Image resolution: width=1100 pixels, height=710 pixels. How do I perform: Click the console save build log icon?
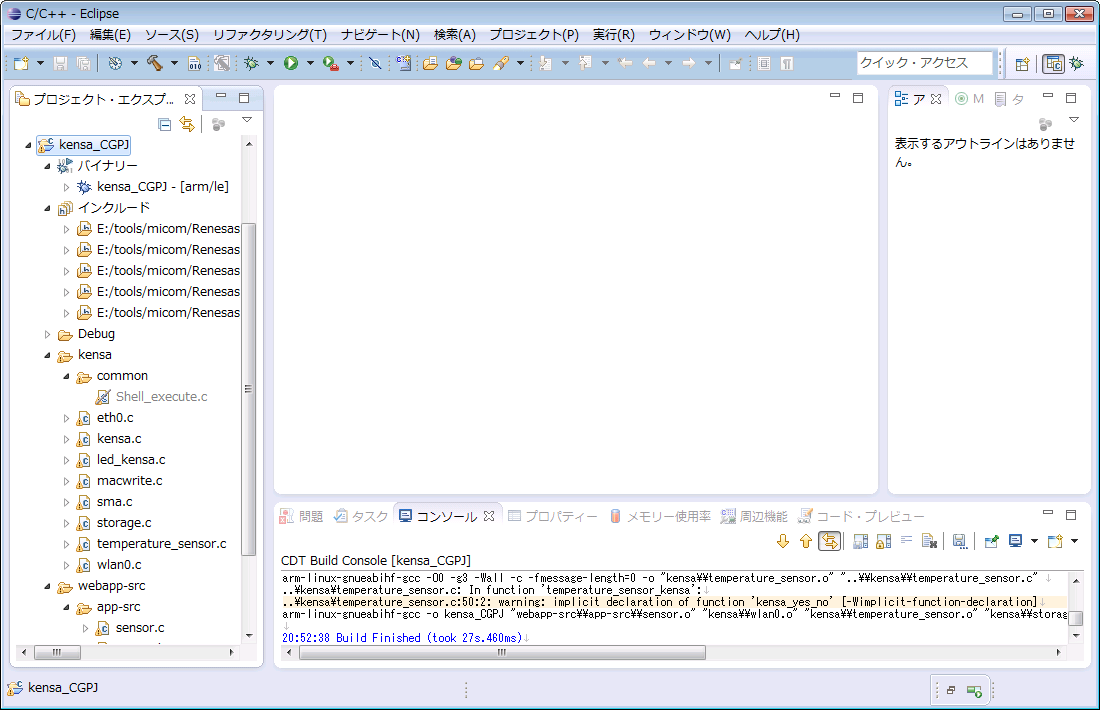(x=959, y=541)
